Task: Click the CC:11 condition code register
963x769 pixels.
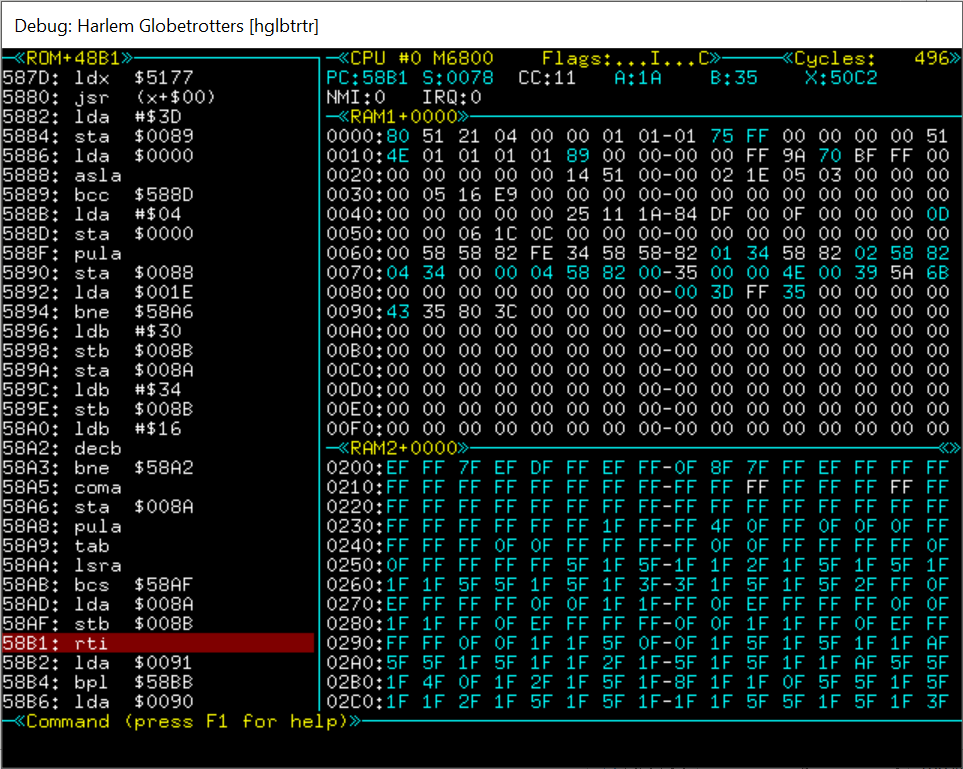Action: (x=547, y=78)
